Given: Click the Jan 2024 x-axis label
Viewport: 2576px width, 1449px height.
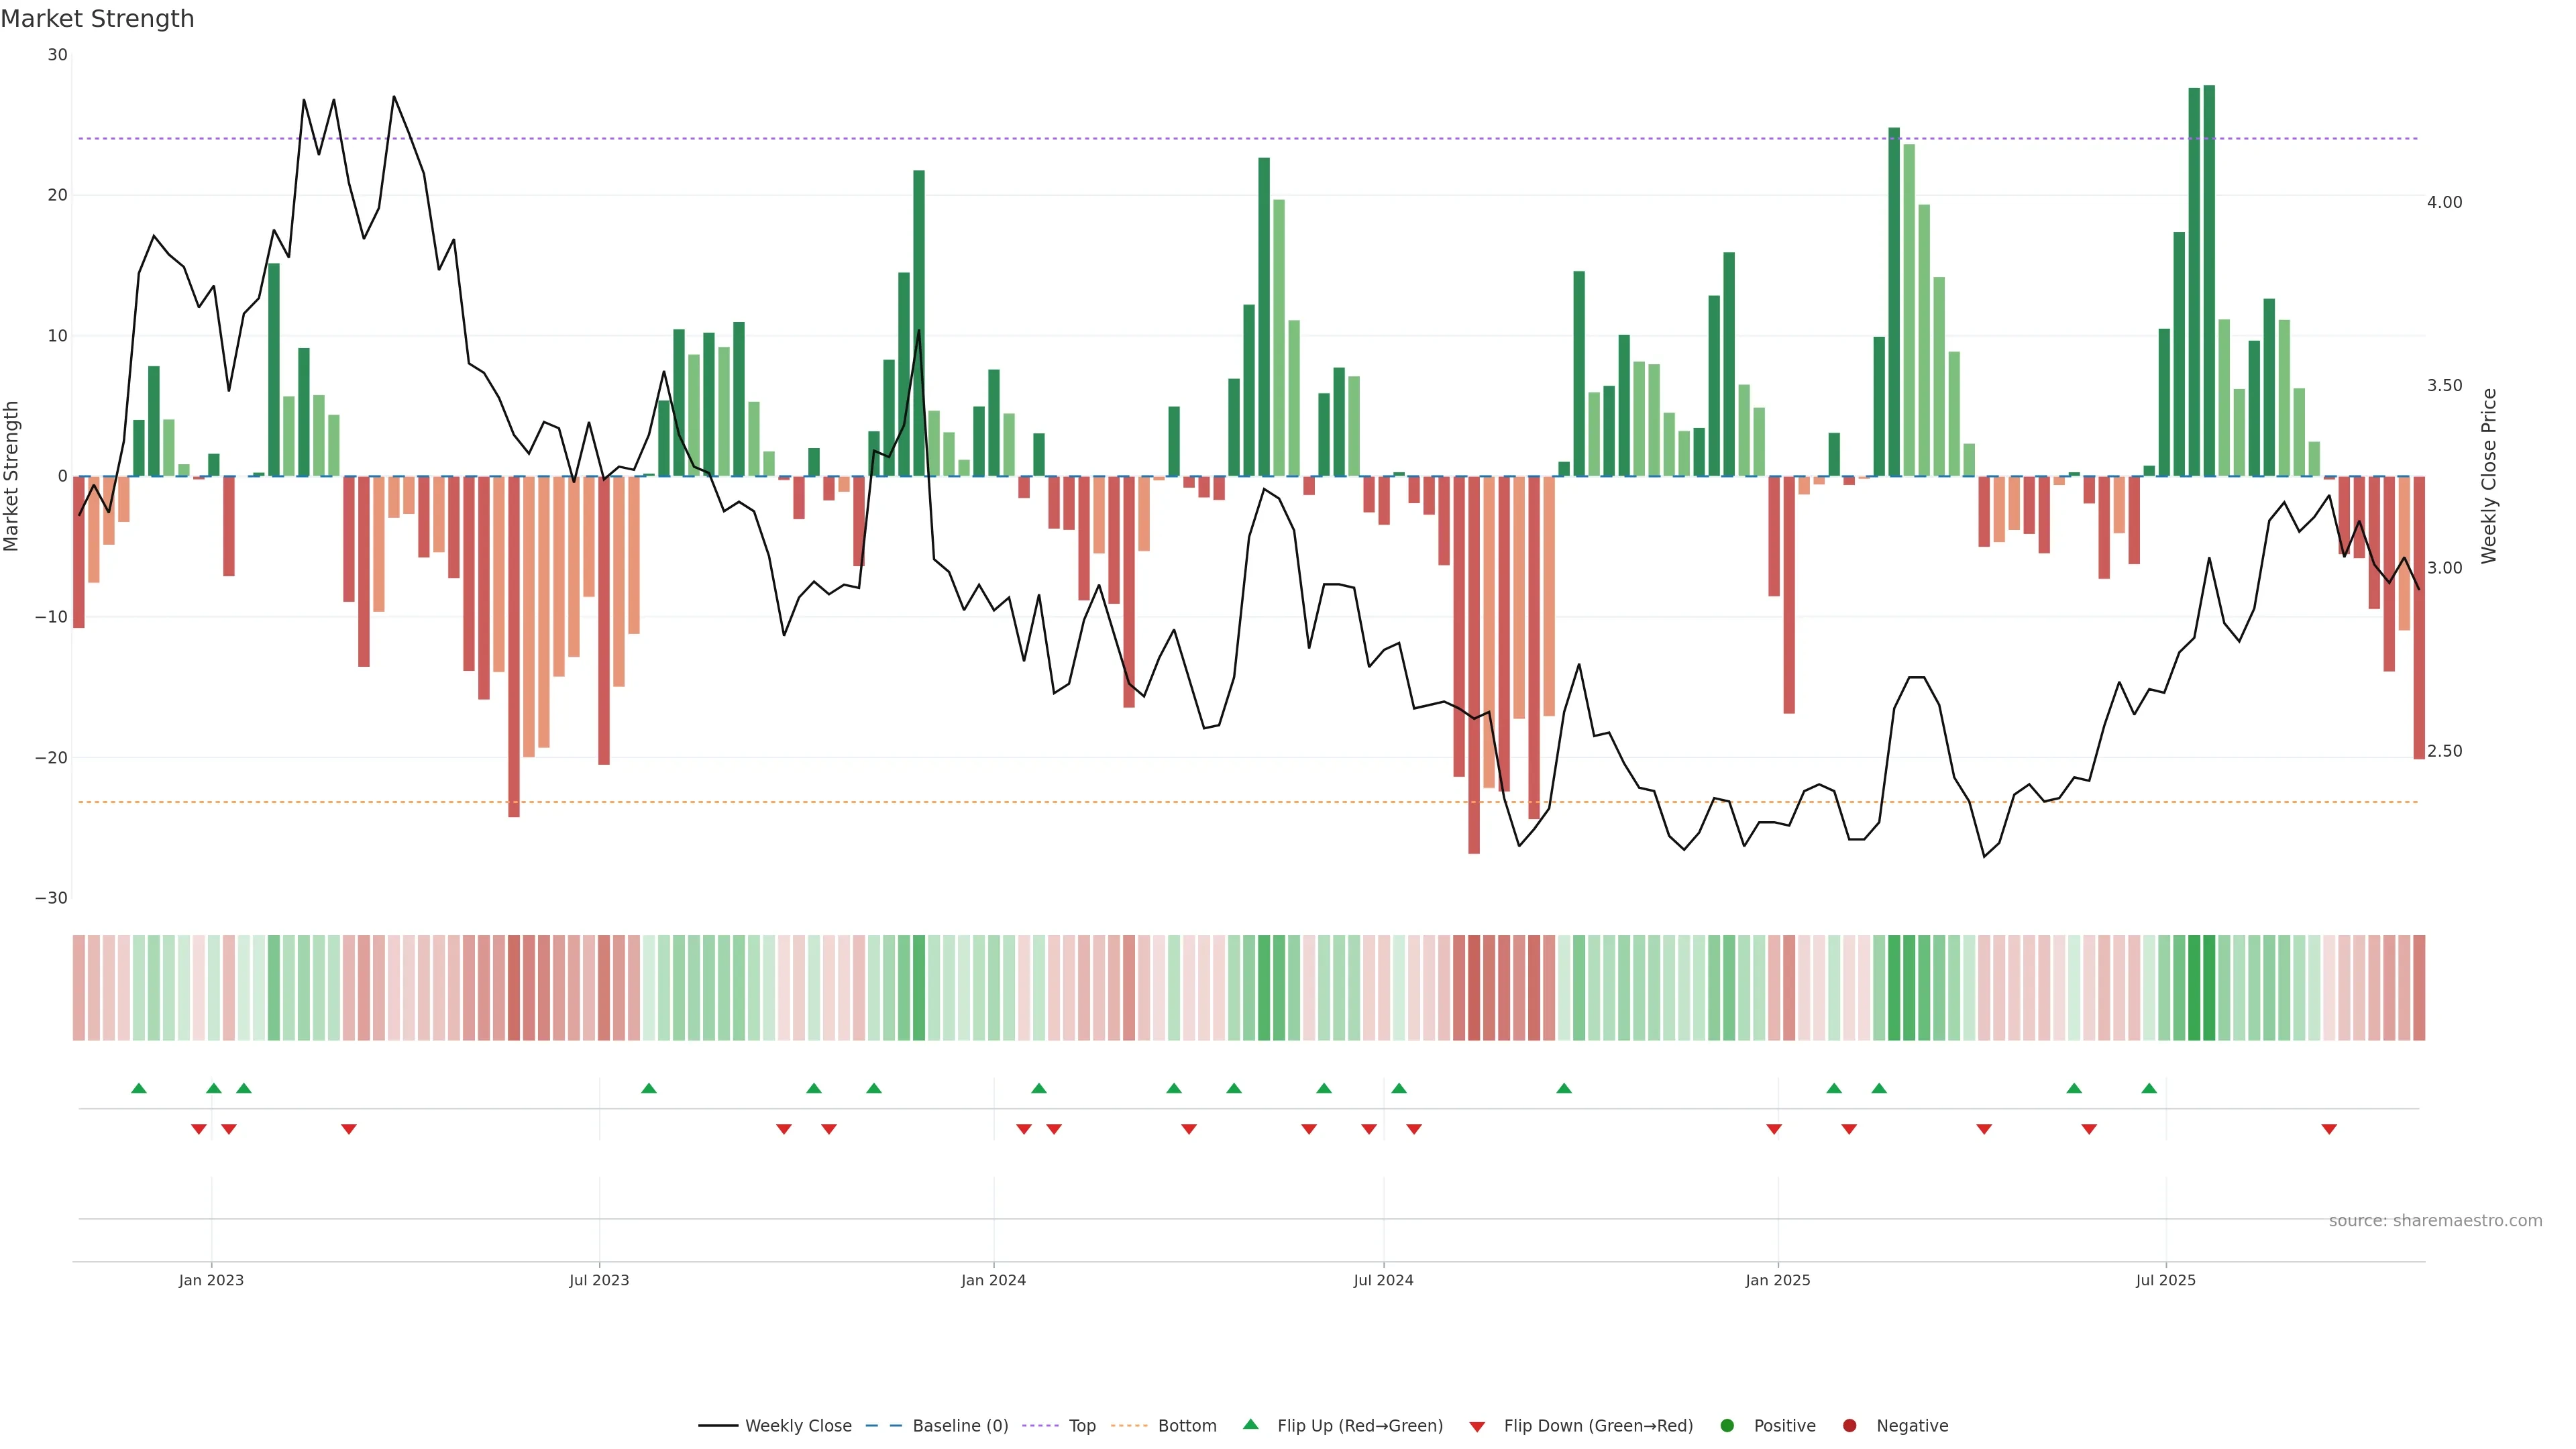Looking at the screenshot, I should coord(993,1280).
